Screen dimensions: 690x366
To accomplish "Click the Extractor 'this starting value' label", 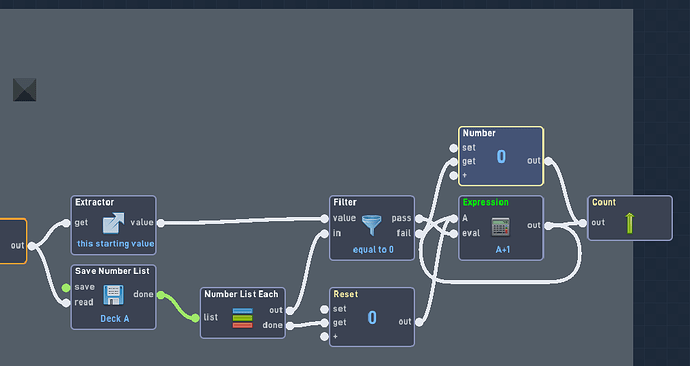I will tap(116, 244).
